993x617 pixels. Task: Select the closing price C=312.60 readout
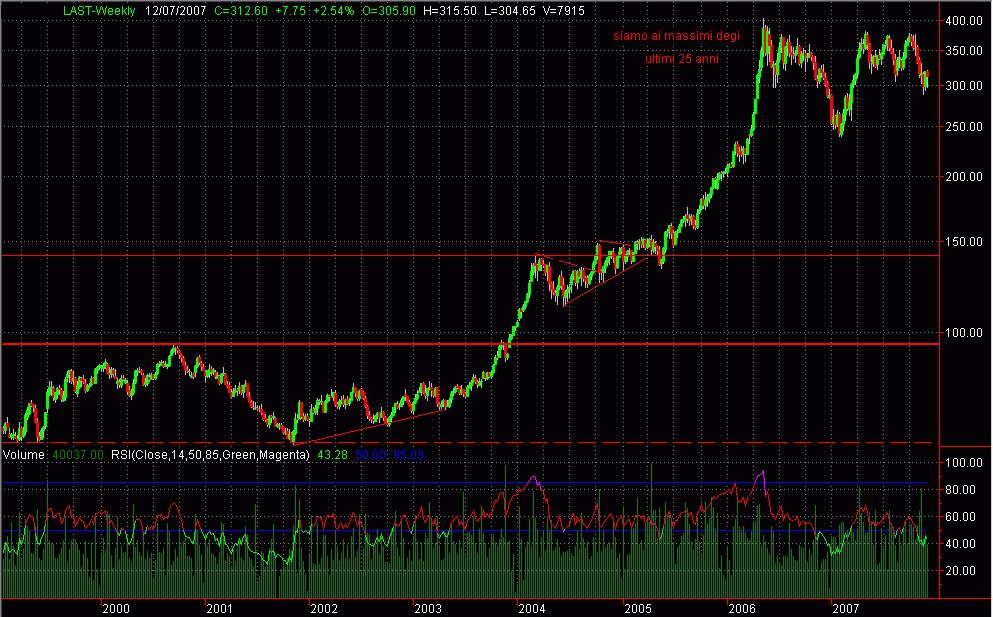pyautogui.click(x=245, y=11)
